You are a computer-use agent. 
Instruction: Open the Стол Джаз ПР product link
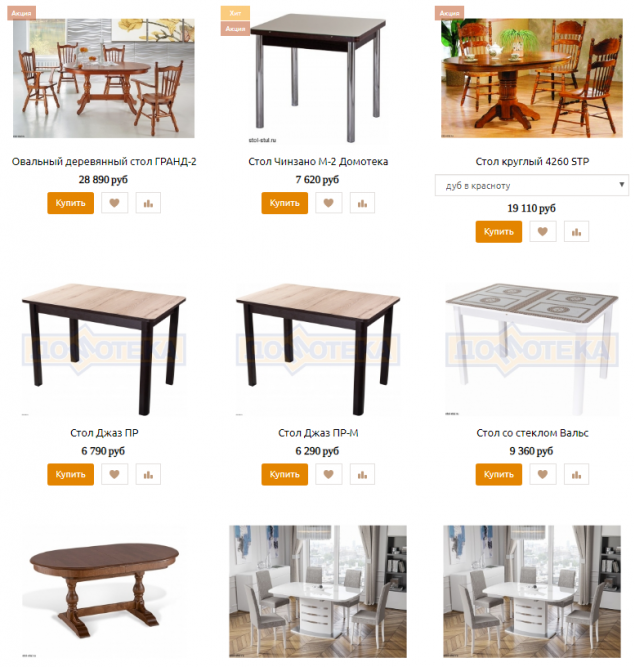[x=104, y=433]
